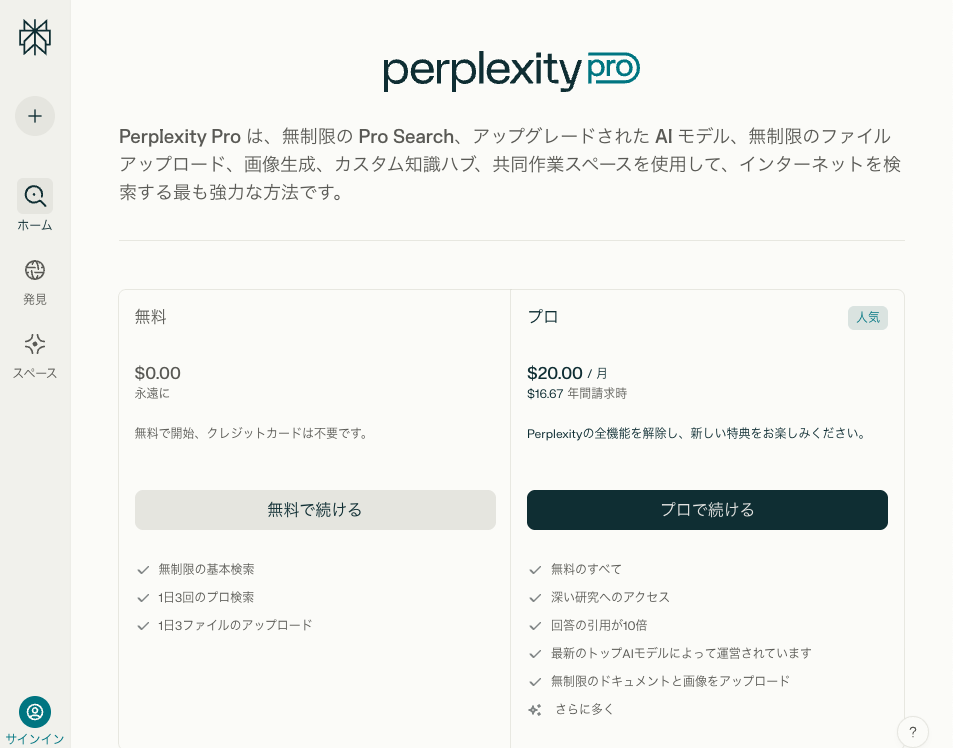
Task: Click さらに多く to see more features
Action: tap(584, 709)
